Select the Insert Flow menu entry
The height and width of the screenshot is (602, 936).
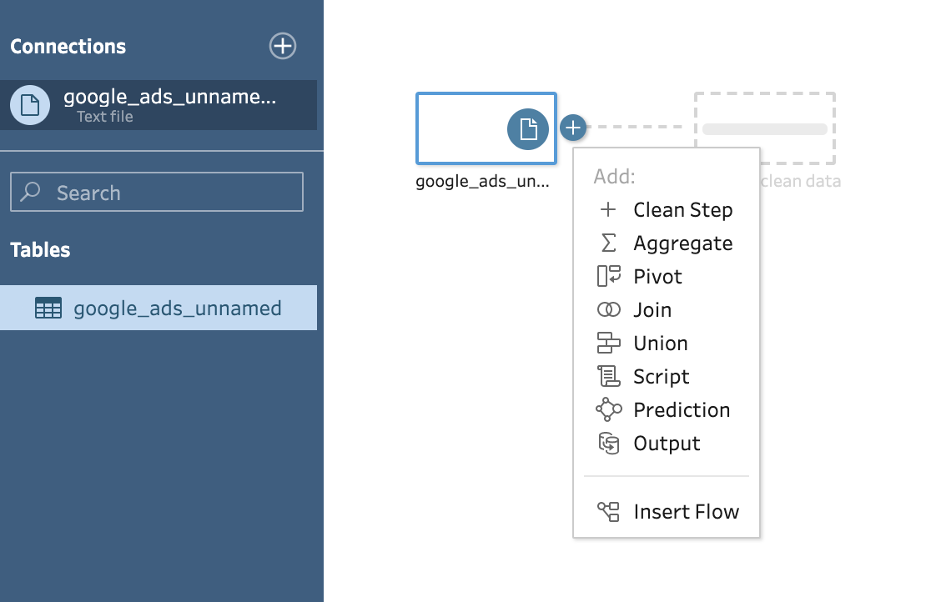click(685, 512)
